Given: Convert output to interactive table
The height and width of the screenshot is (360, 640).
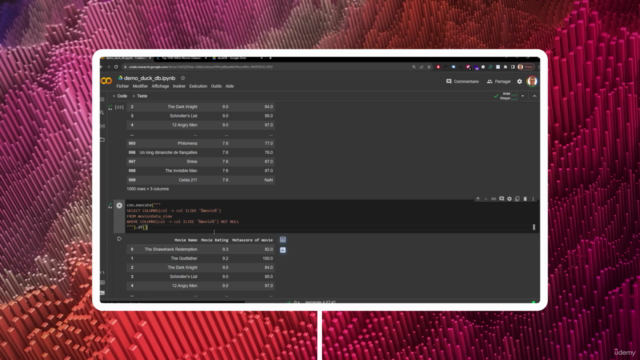Looking at the screenshot, I should click(x=283, y=240).
